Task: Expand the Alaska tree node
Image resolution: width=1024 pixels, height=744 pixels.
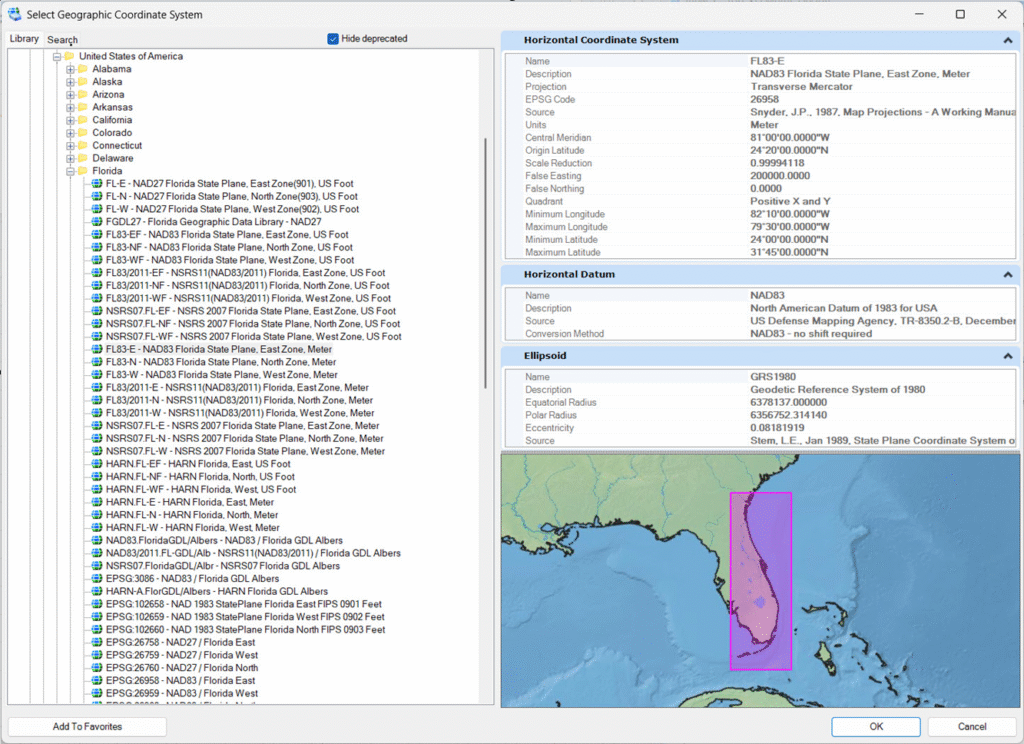Action: (x=71, y=82)
